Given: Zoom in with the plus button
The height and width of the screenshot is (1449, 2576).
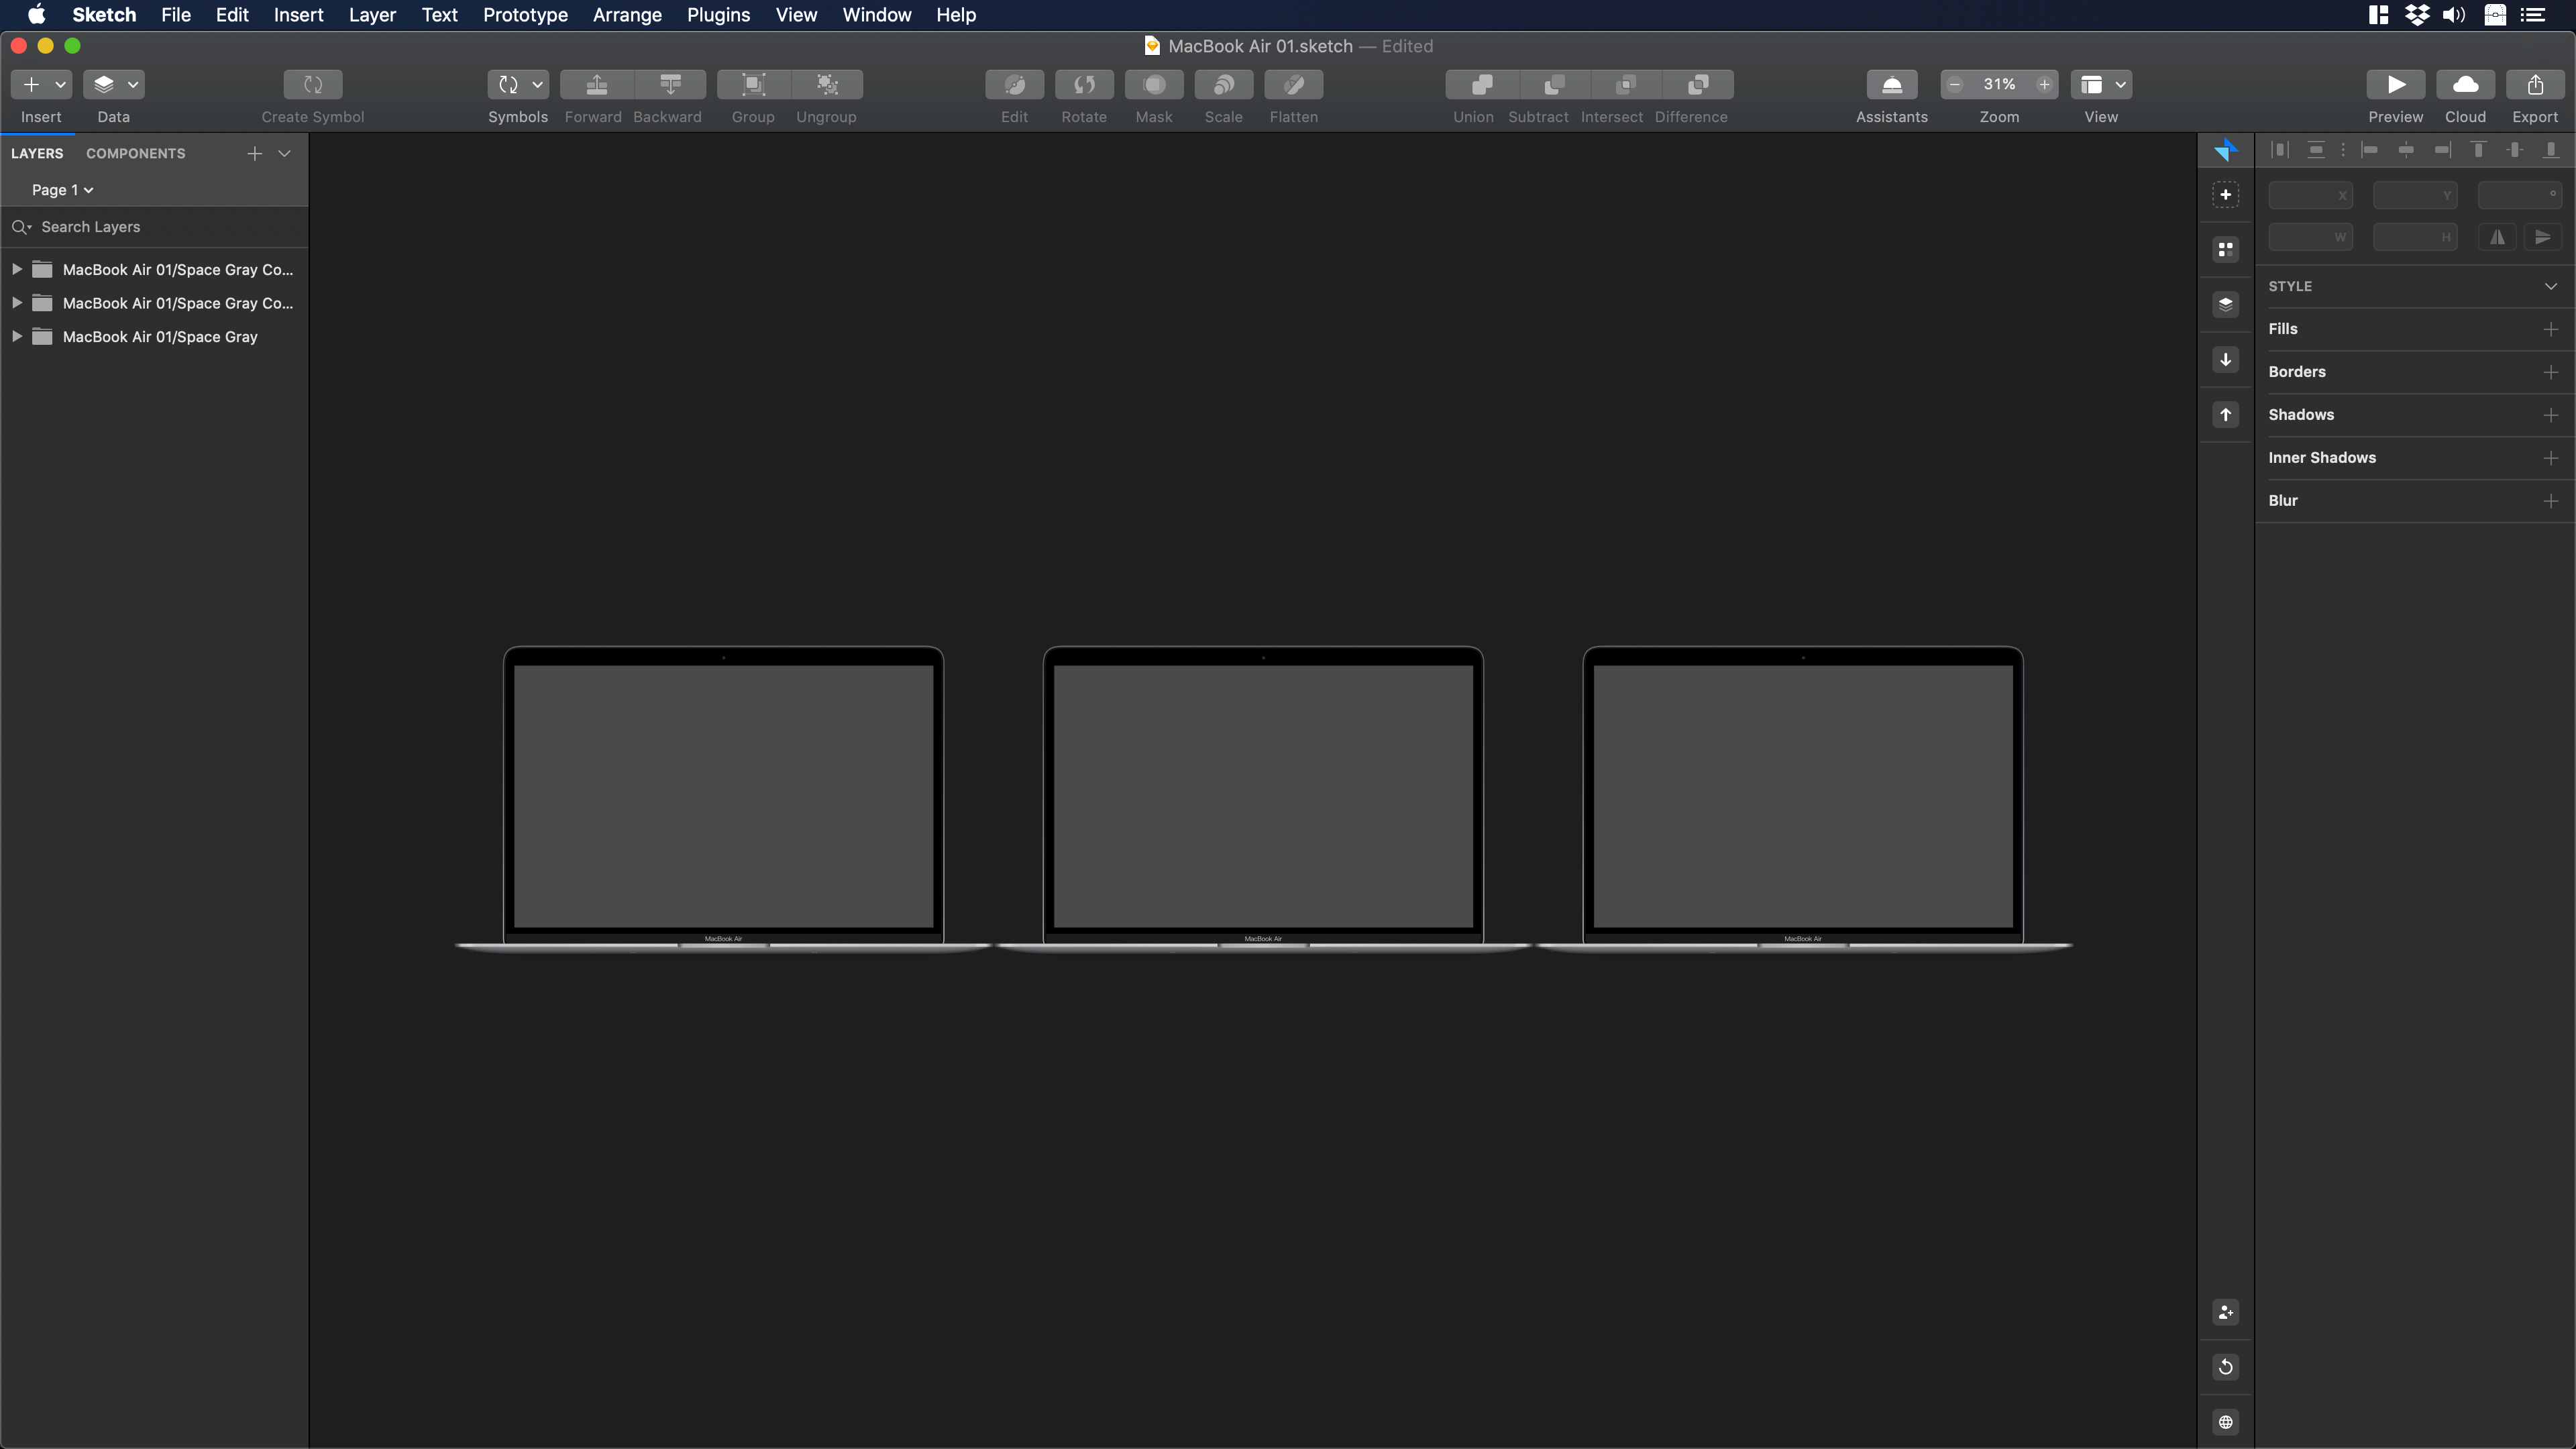Looking at the screenshot, I should point(2044,85).
